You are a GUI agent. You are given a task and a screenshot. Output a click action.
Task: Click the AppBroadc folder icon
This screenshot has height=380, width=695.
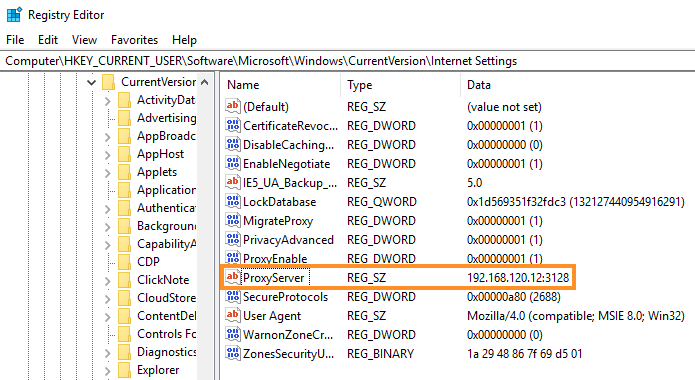(125, 136)
